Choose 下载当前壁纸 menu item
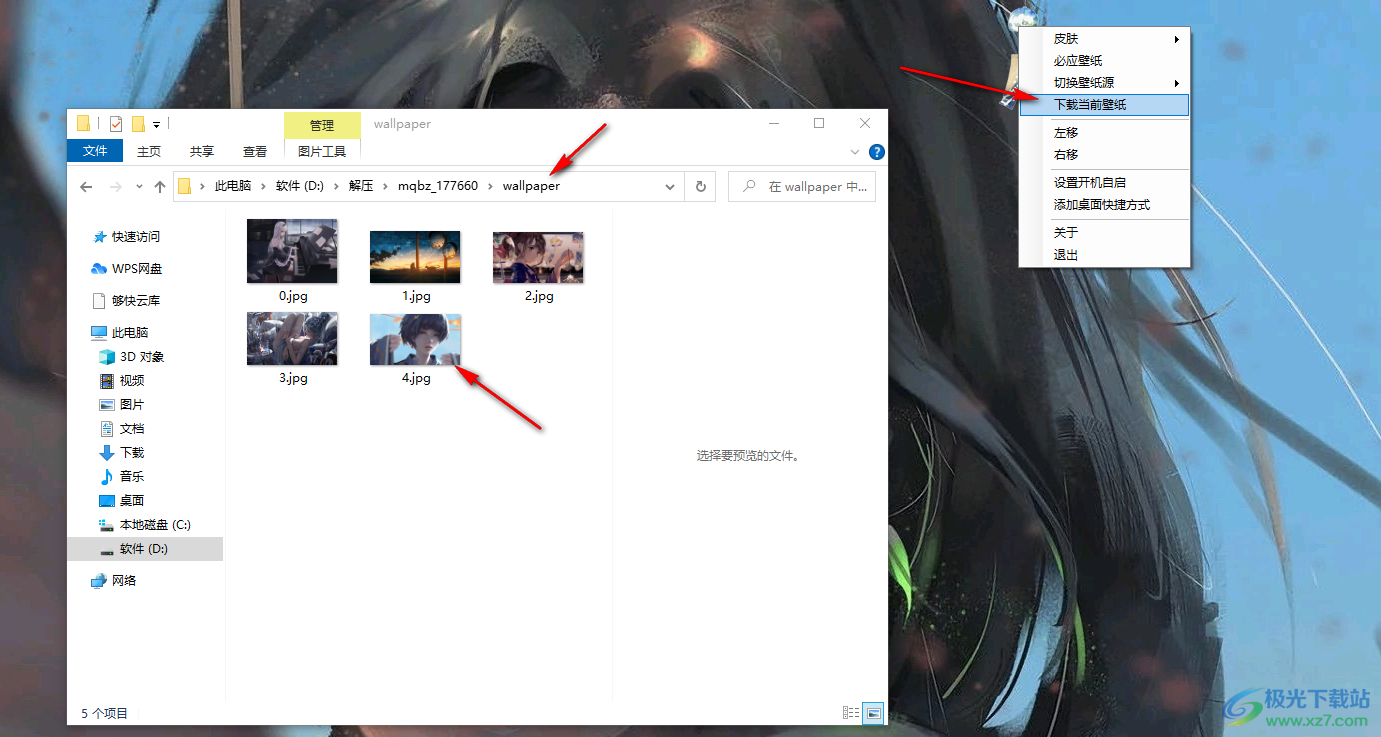 coord(1104,104)
